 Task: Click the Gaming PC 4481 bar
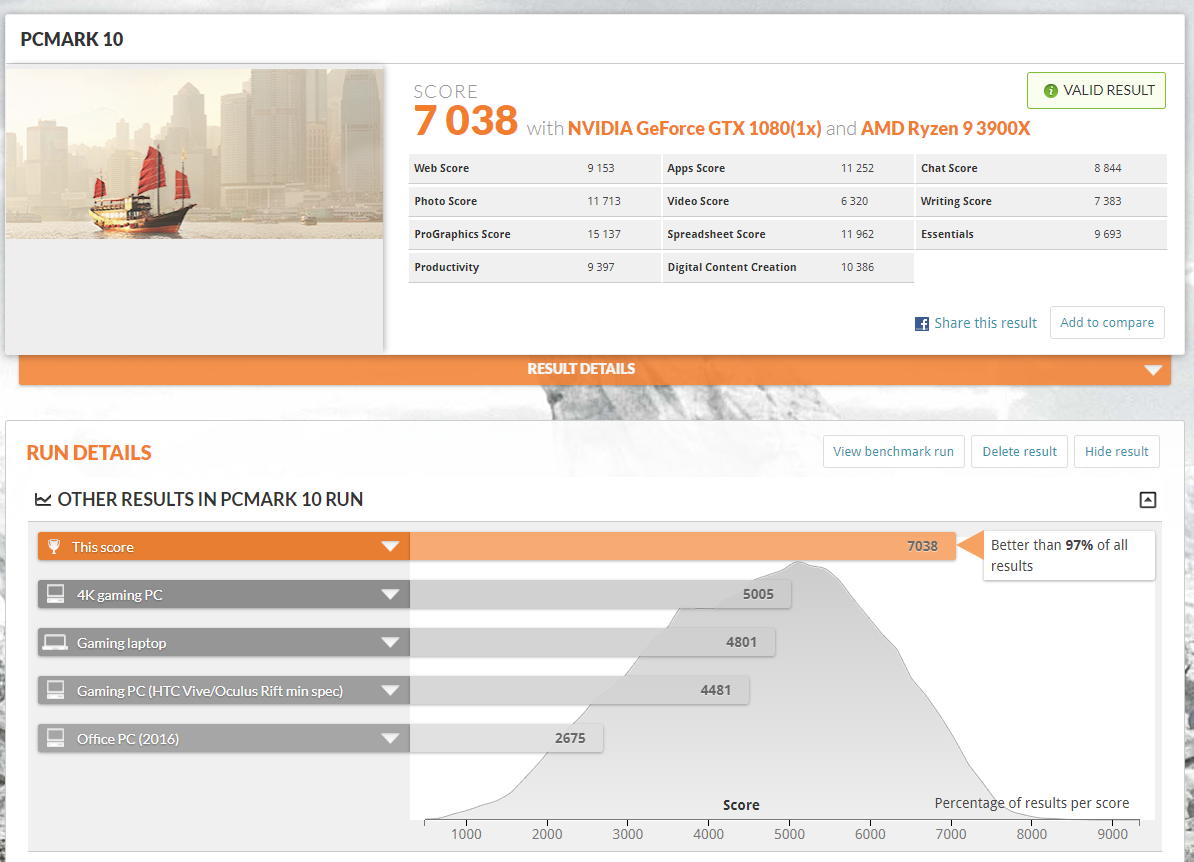(579, 690)
